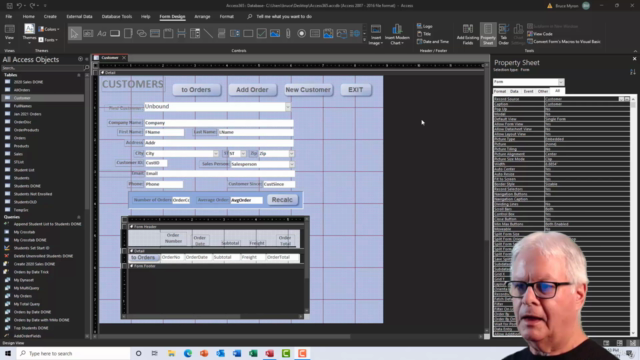Screen dimensions: 640x360
Task: Open the Insert Image menu
Action: pos(376,35)
